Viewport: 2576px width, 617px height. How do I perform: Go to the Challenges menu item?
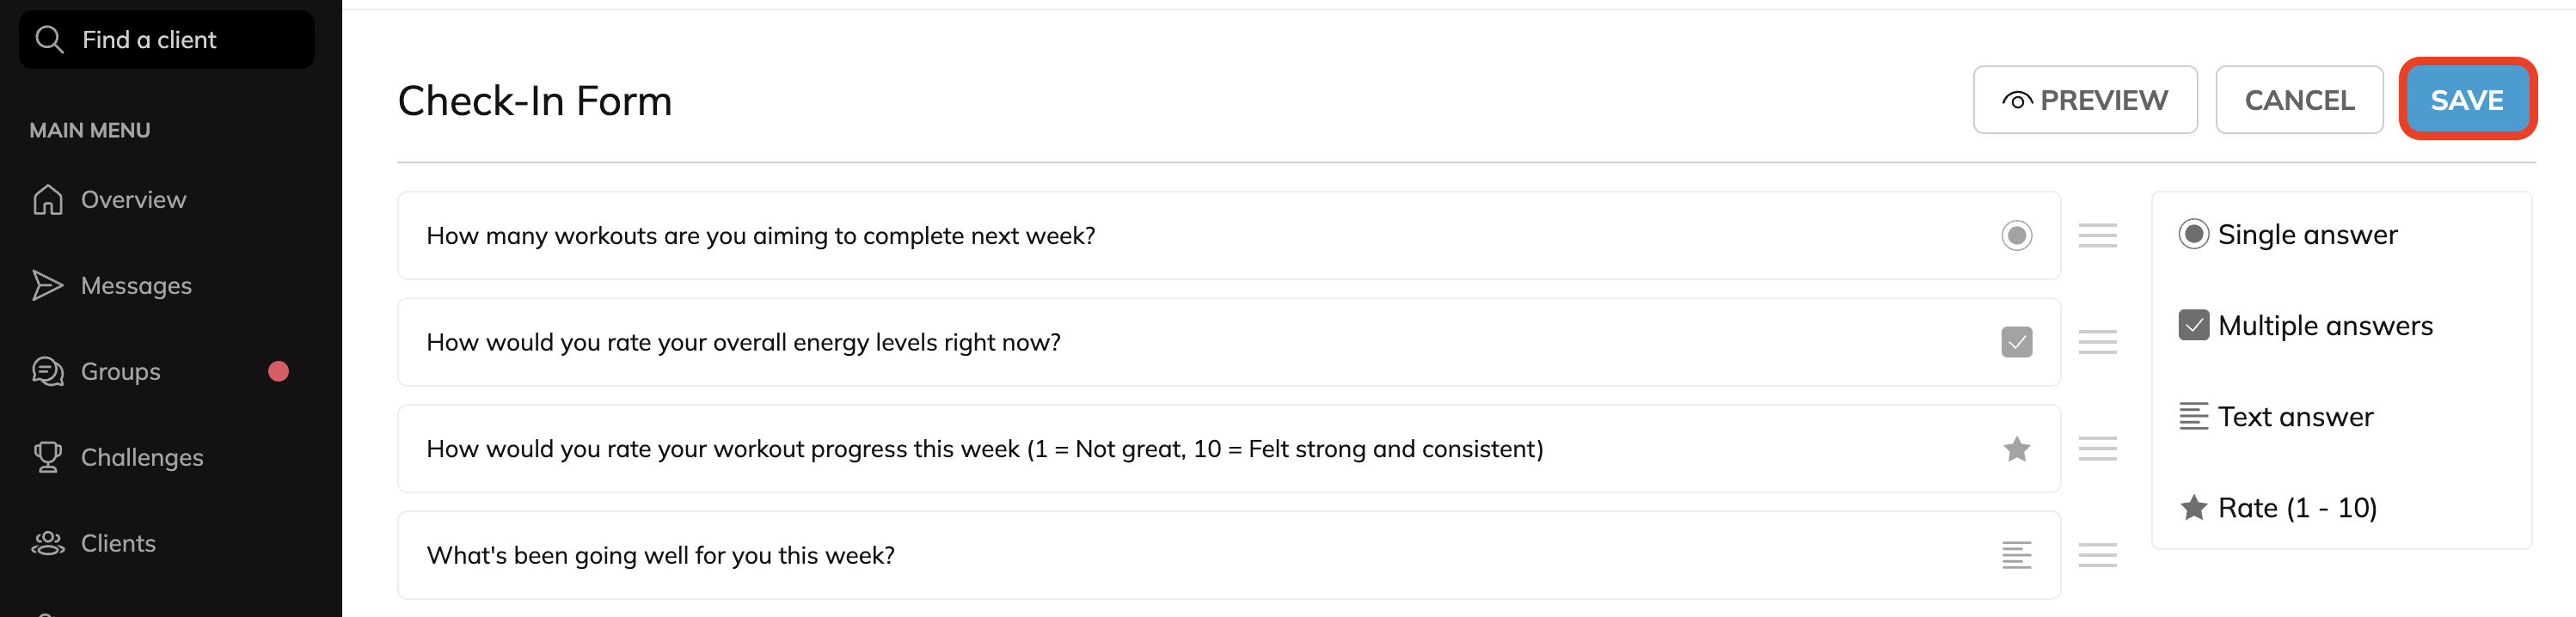coord(142,457)
